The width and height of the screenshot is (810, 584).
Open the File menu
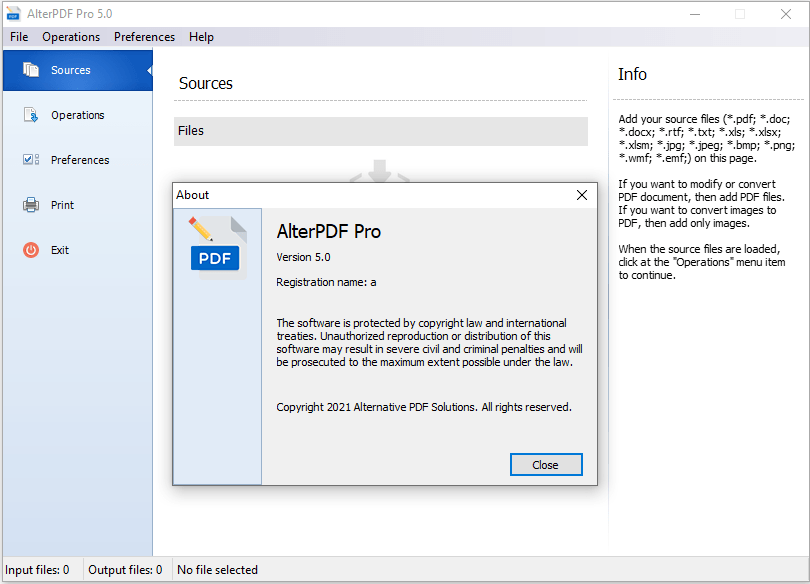19,37
